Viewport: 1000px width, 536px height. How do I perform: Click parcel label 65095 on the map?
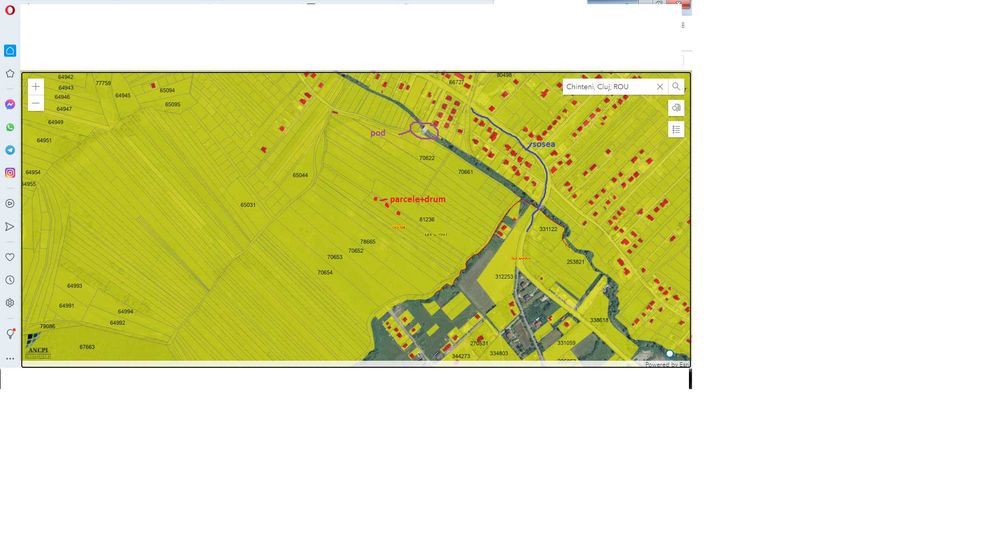coord(173,104)
